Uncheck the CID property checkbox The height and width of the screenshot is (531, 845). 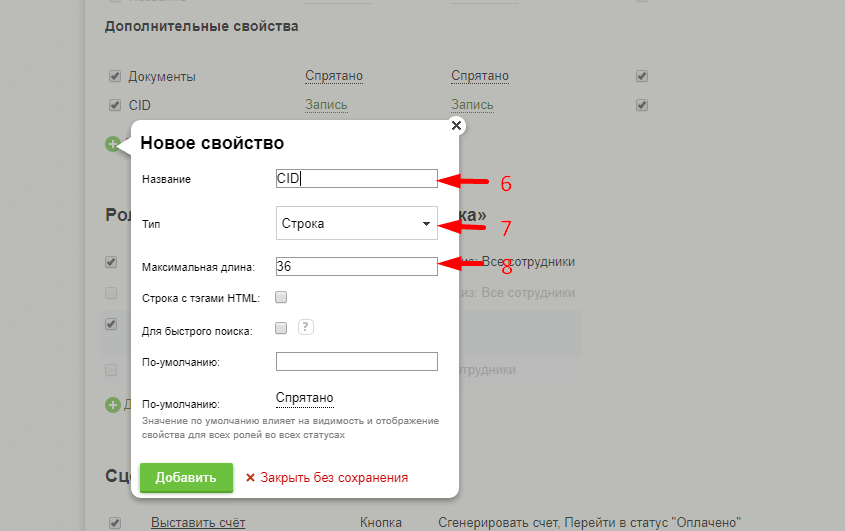(115, 105)
